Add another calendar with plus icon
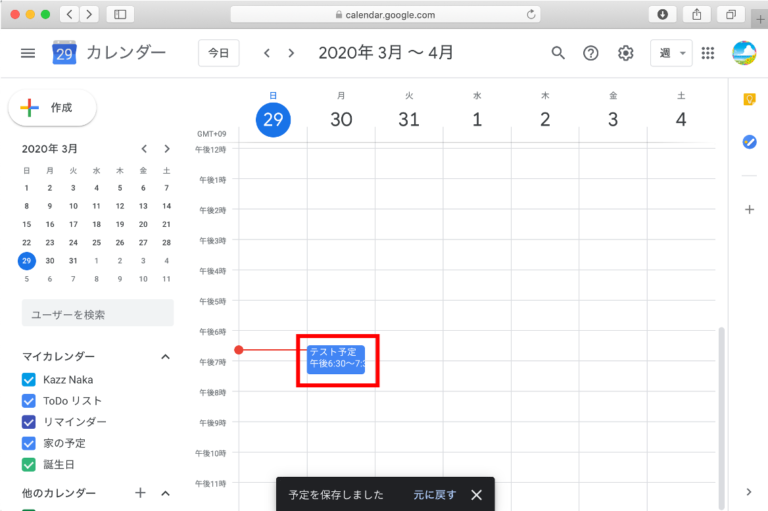 click(140, 493)
